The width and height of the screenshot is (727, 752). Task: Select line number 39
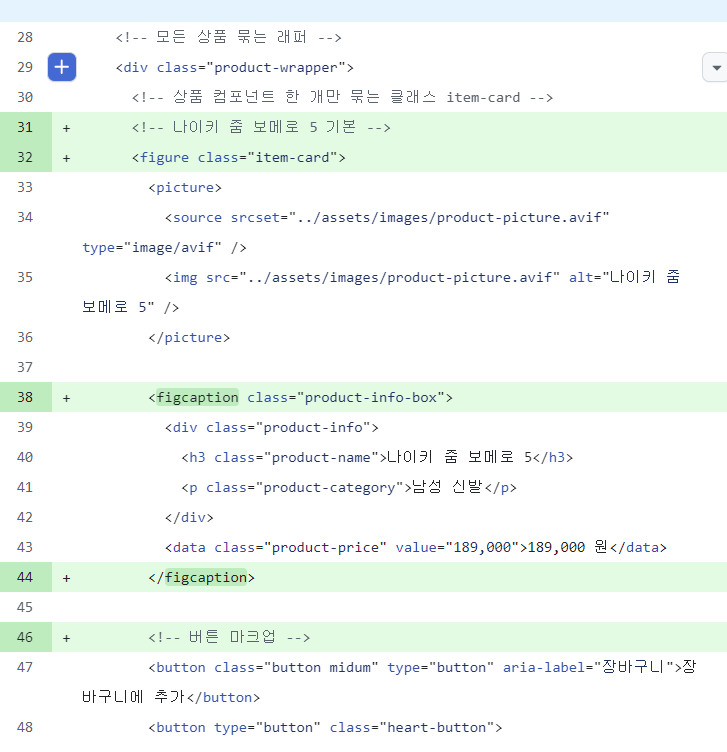tap(25, 427)
